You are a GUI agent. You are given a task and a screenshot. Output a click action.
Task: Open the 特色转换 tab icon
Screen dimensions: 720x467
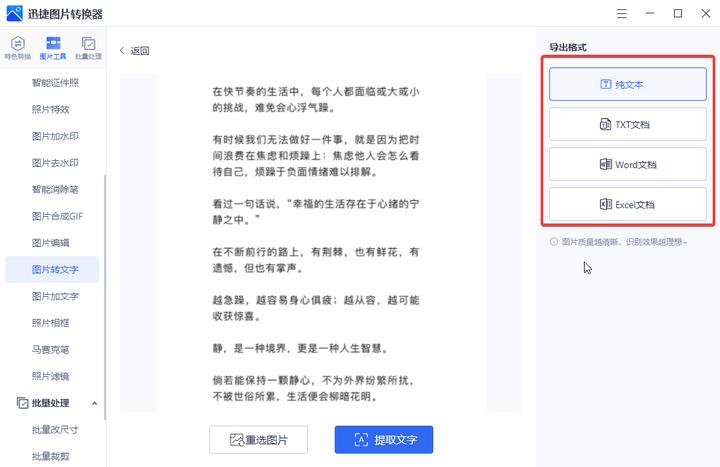tap(17, 47)
